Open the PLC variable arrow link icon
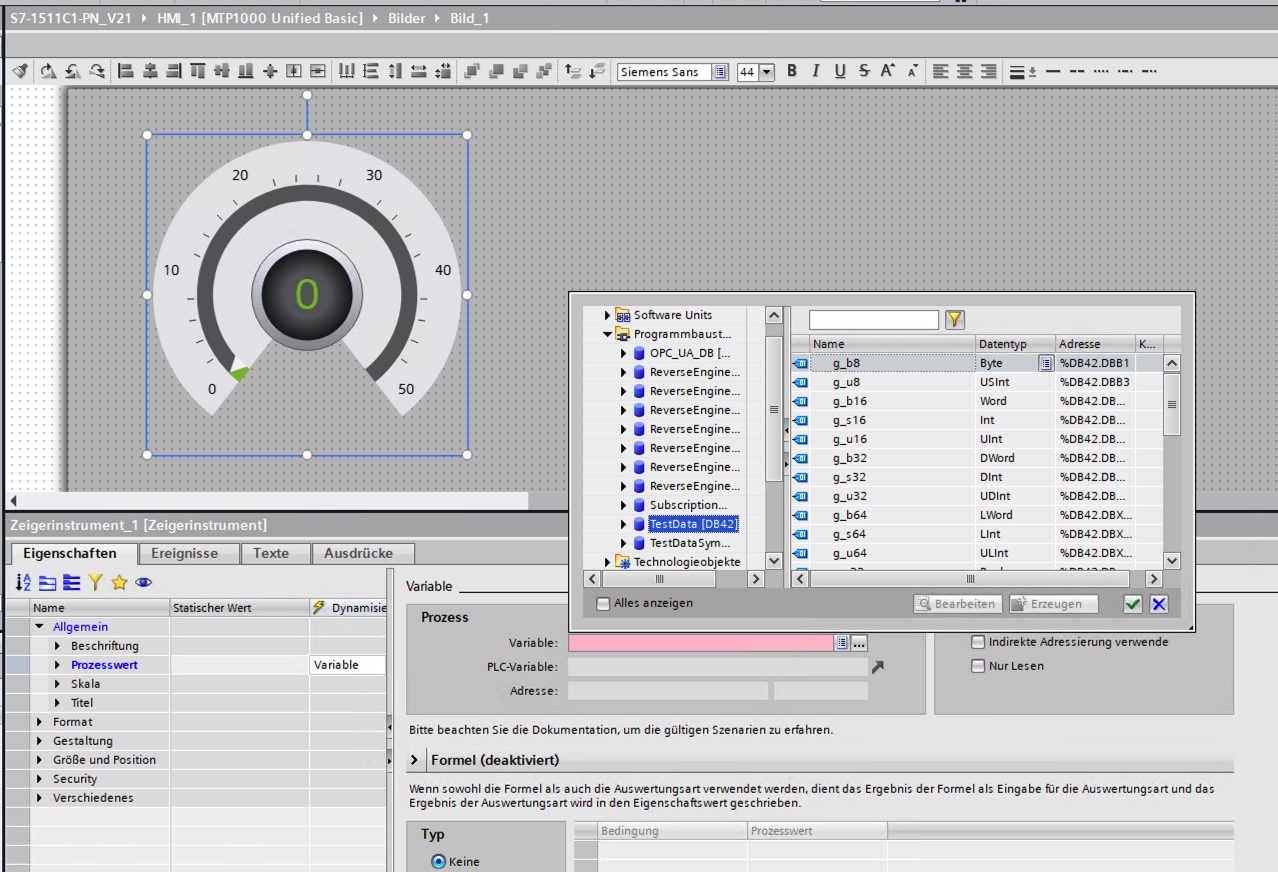The height and width of the screenshot is (872, 1278). (x=878, y=667)
